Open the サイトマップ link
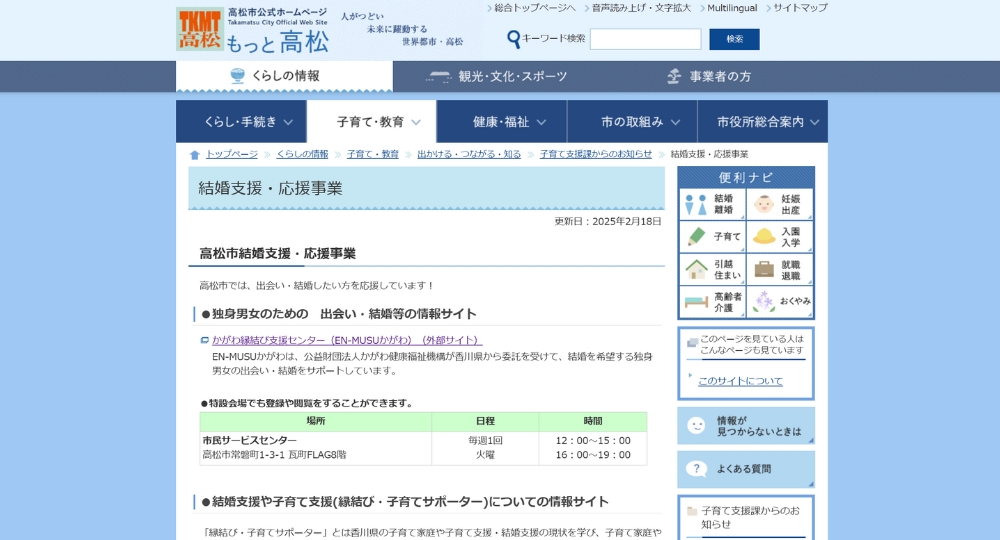This screenshot has height=540, width=1000. click(x=800, y=8)
